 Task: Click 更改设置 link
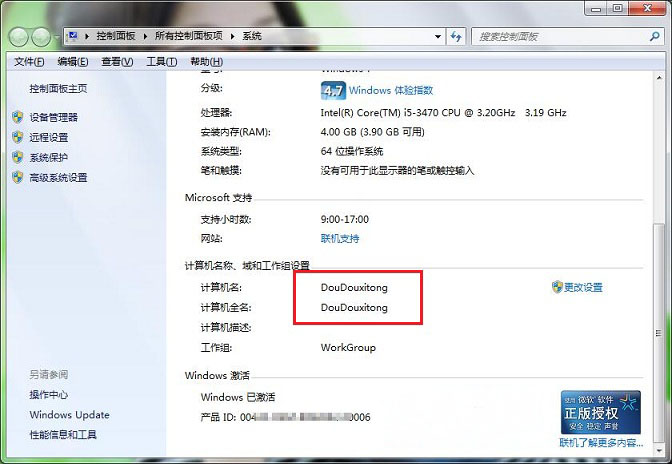(583, 287)
